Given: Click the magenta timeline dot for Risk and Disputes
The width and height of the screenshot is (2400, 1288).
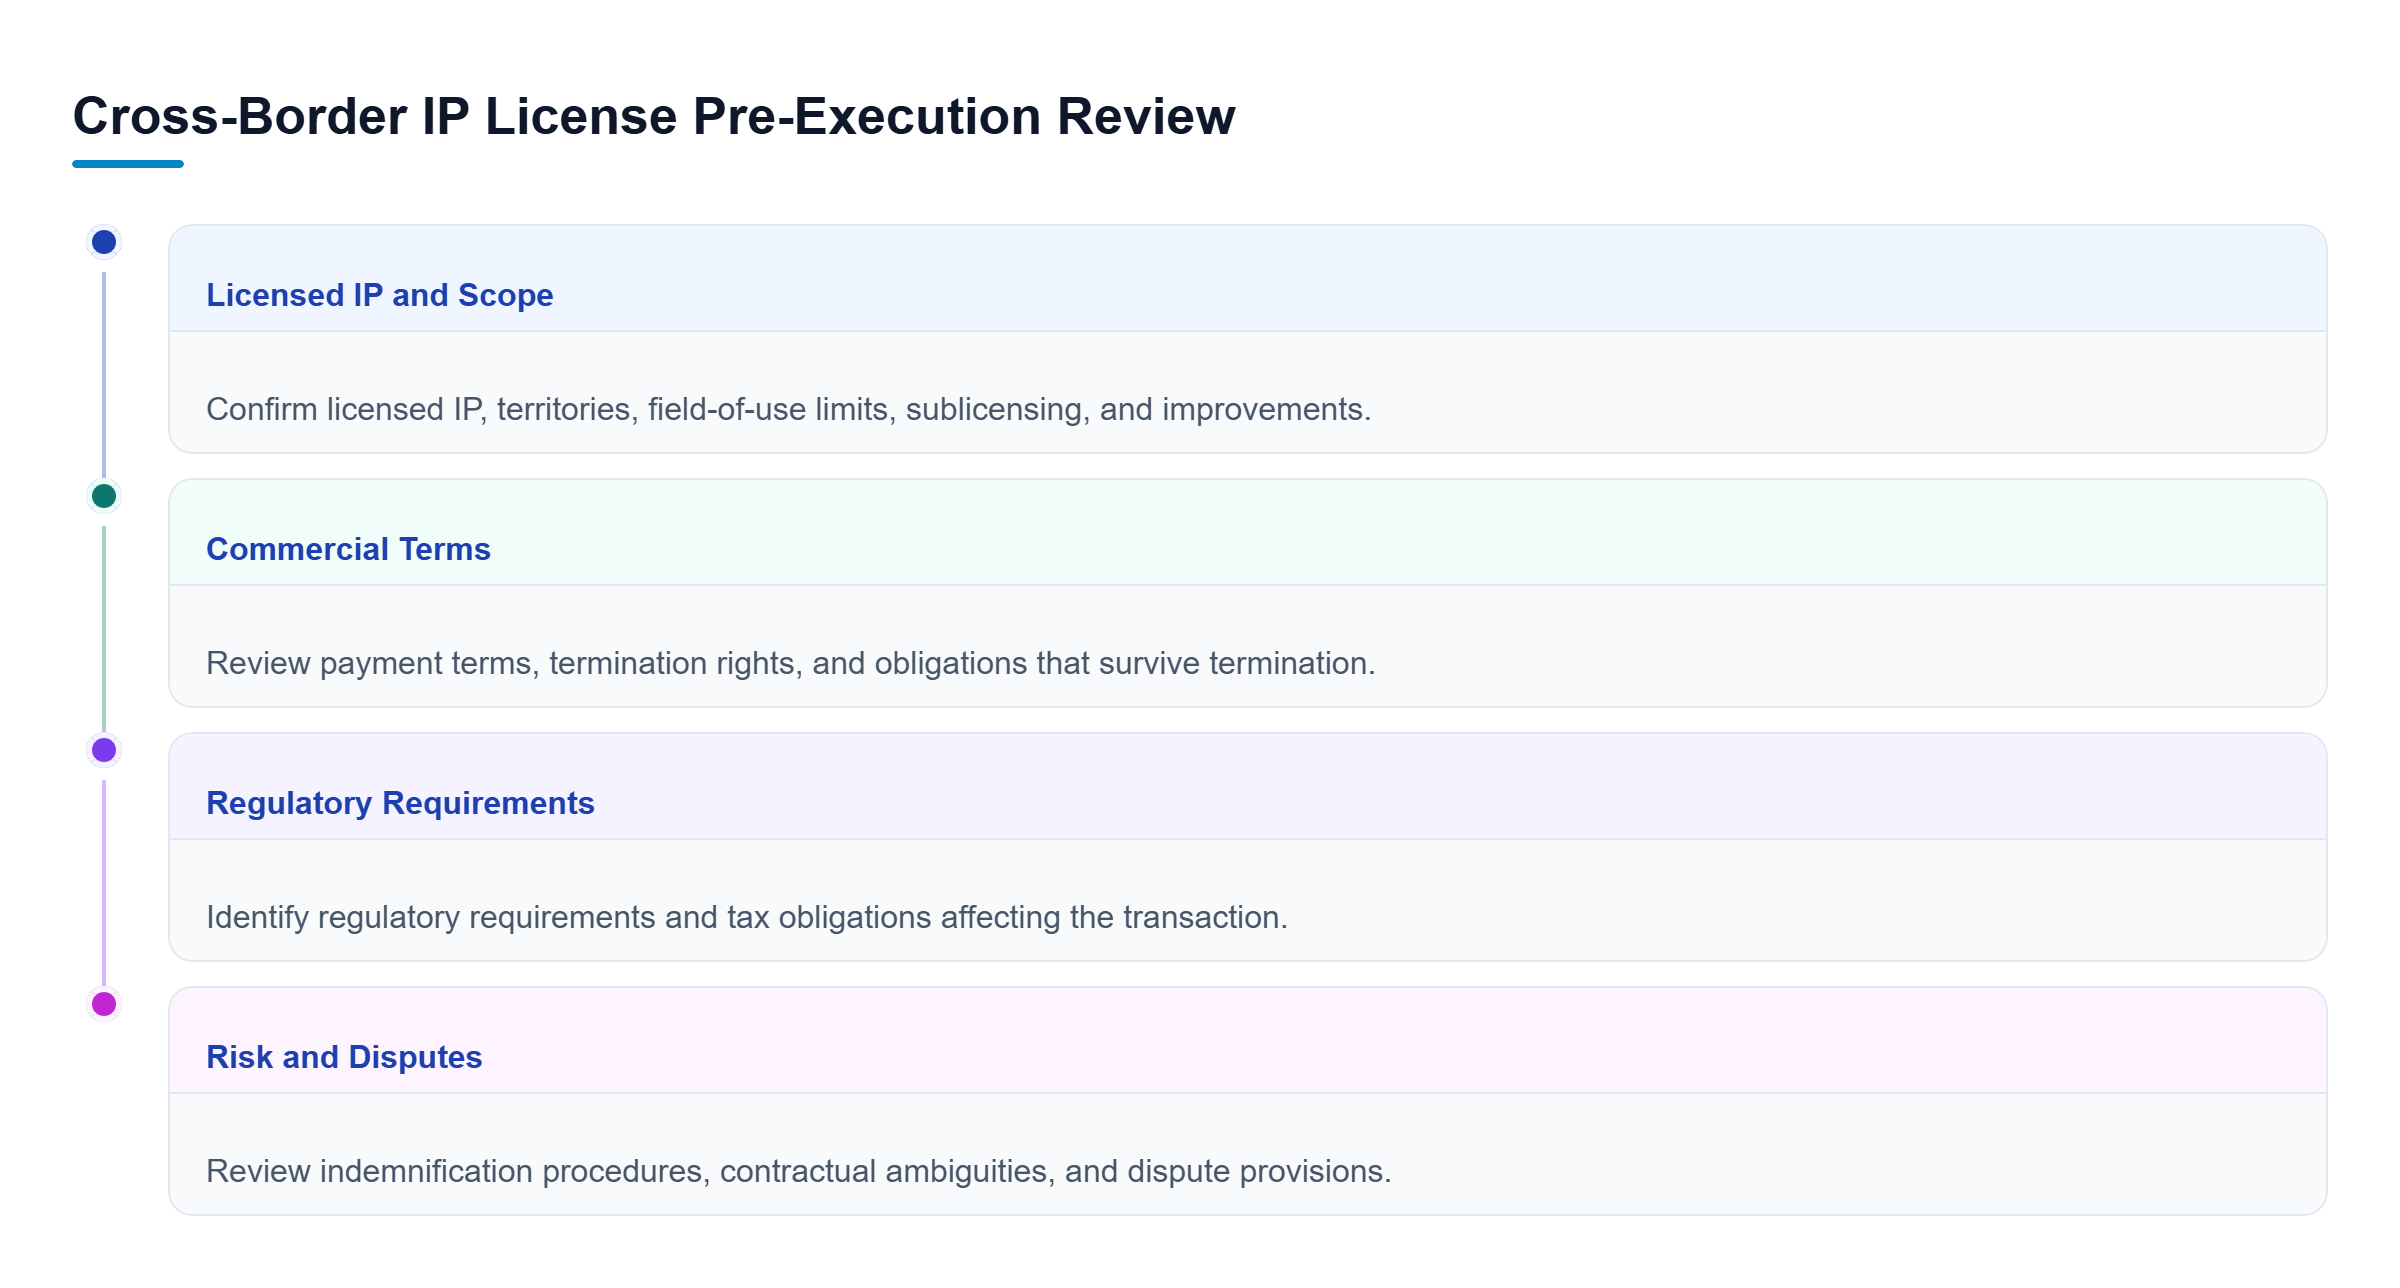Looking at the screenshot, I should point(104,1004).
